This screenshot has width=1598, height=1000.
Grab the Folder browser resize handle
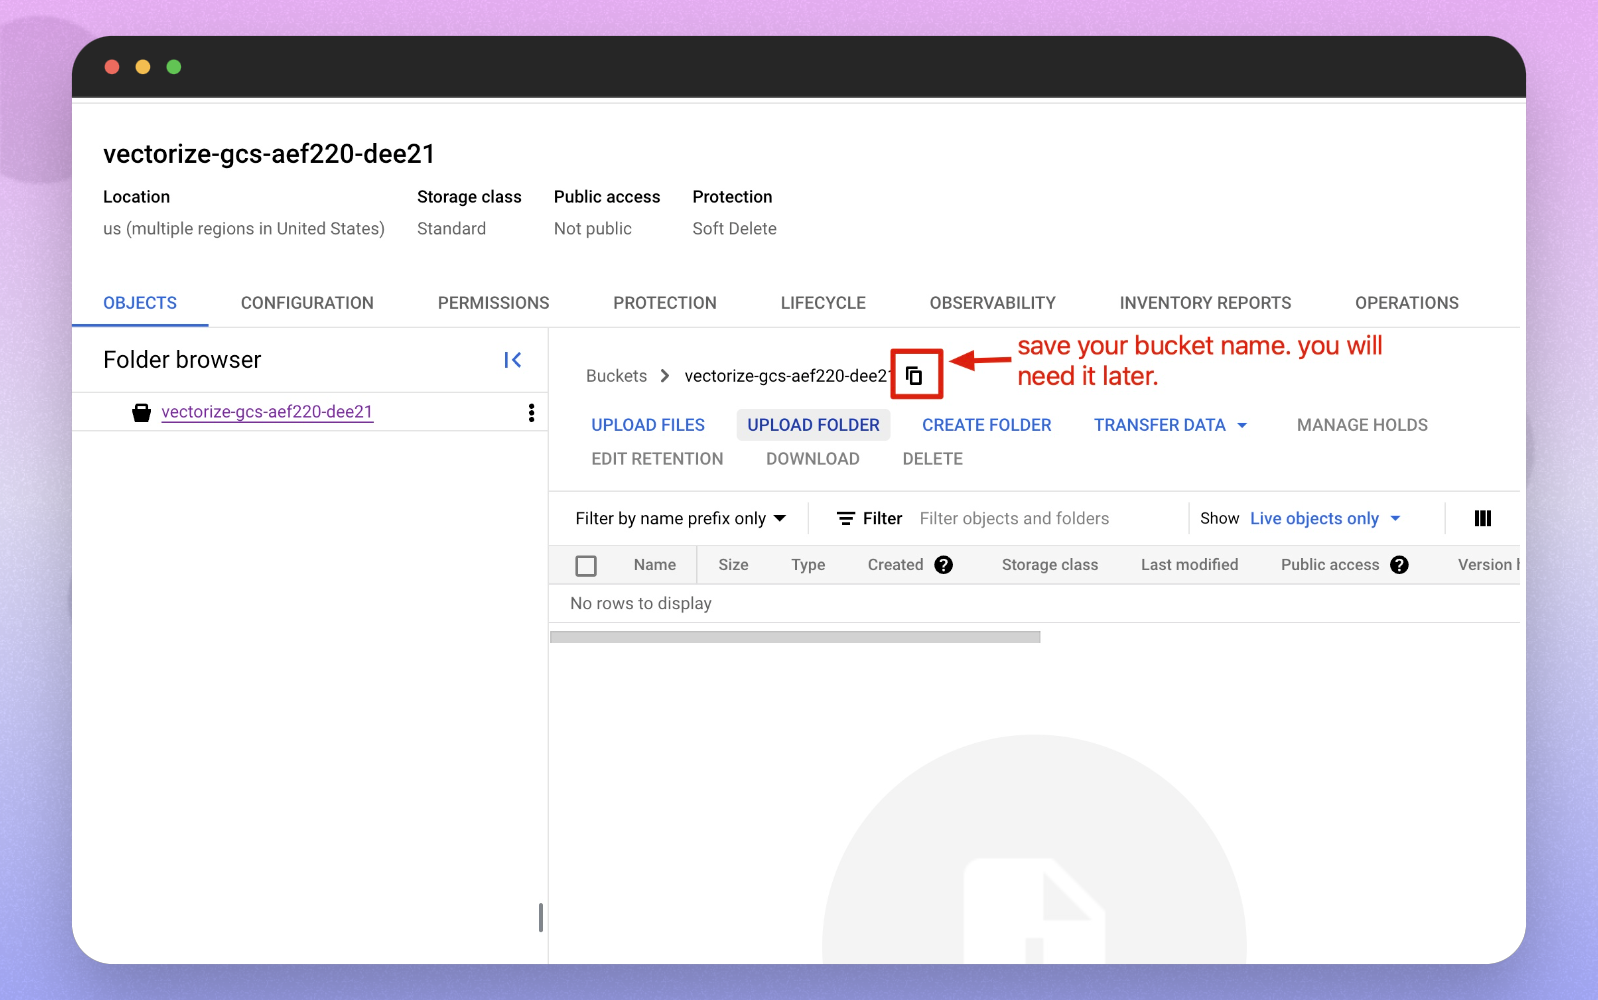coord(541,917)
